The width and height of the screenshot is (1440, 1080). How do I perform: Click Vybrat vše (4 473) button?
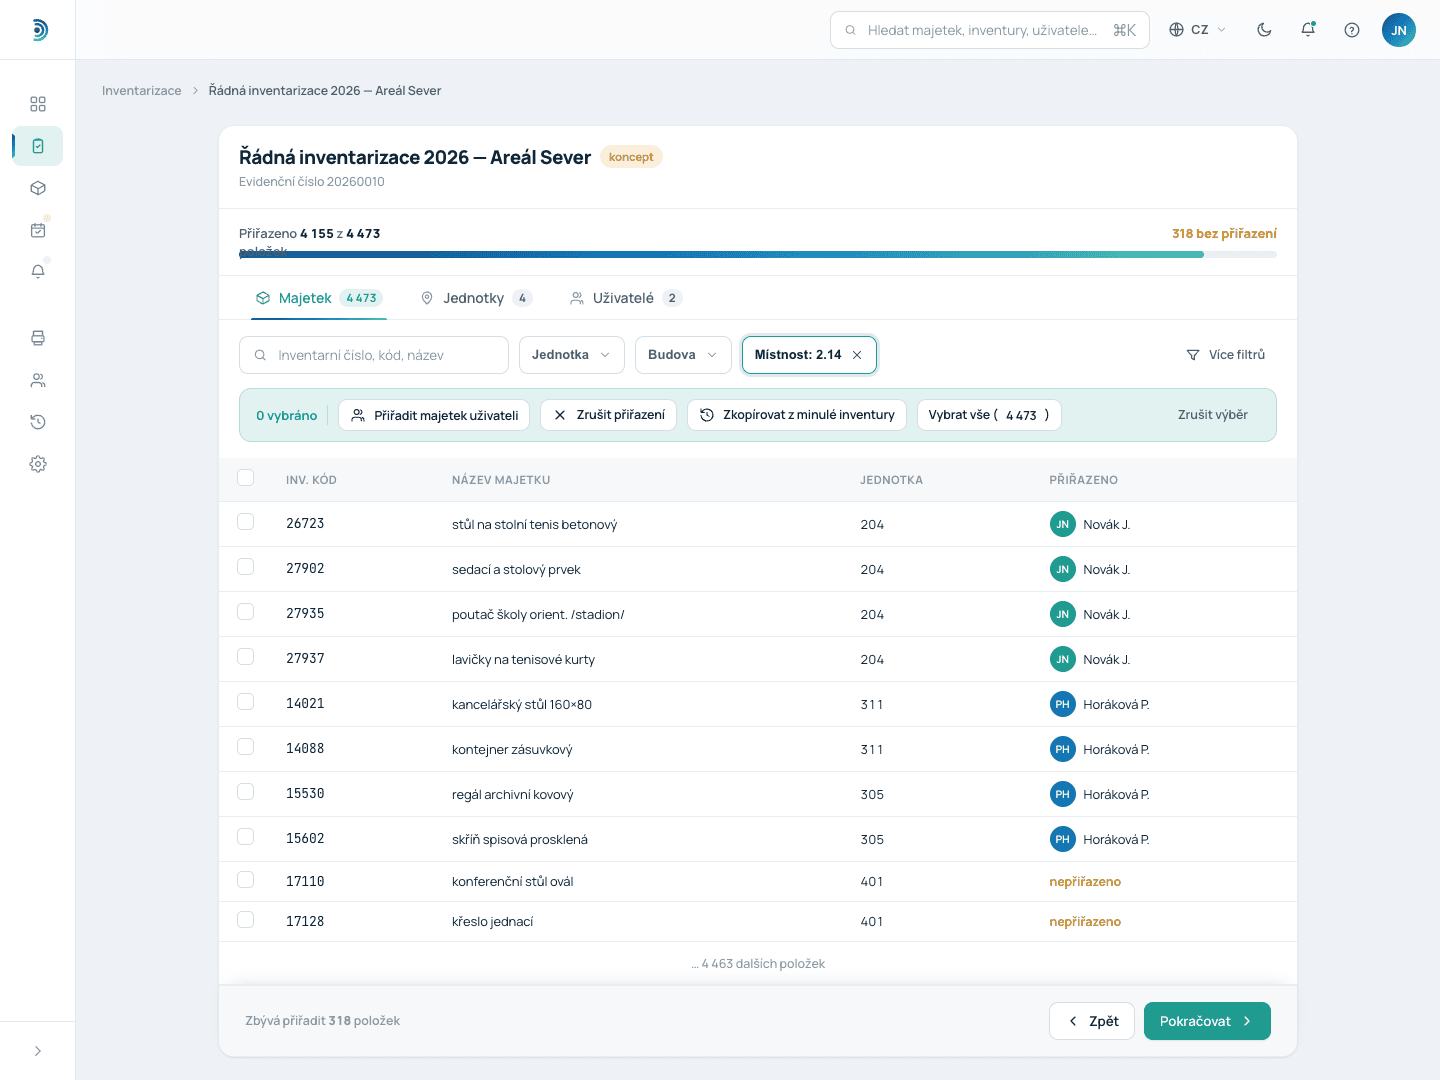tap(989, 415)
